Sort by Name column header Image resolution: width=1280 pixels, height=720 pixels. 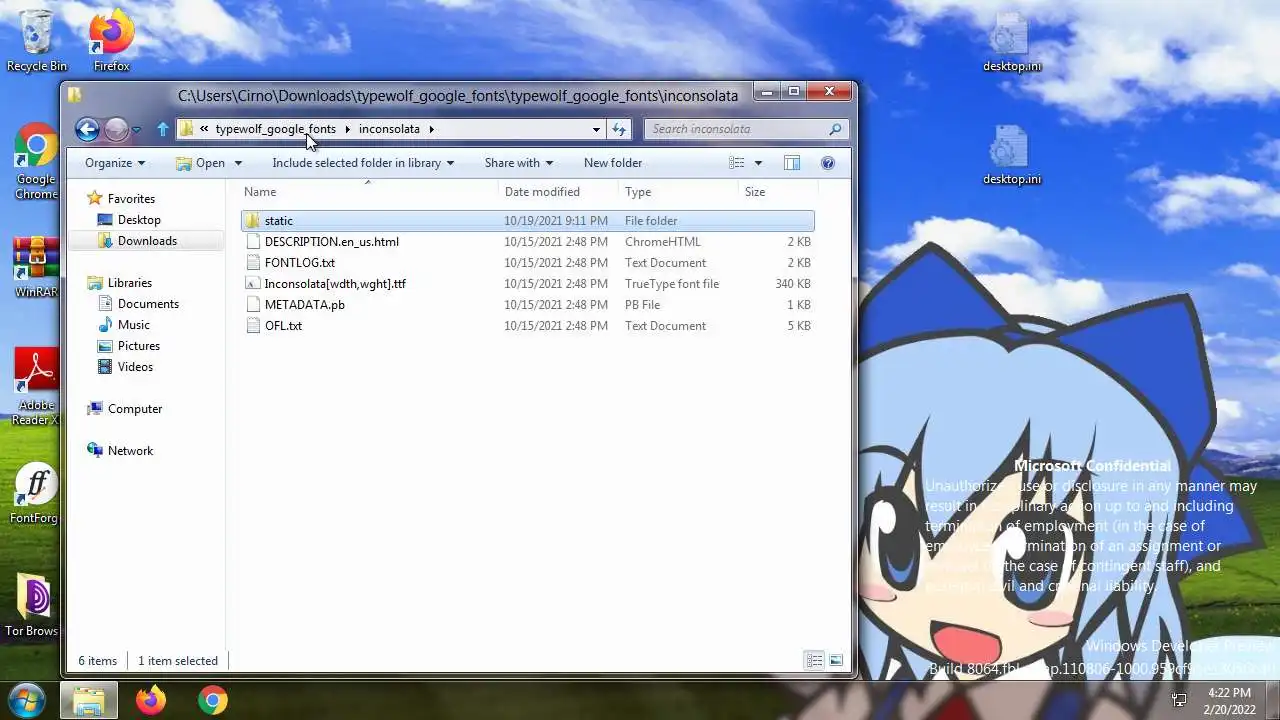coord(368,192)
